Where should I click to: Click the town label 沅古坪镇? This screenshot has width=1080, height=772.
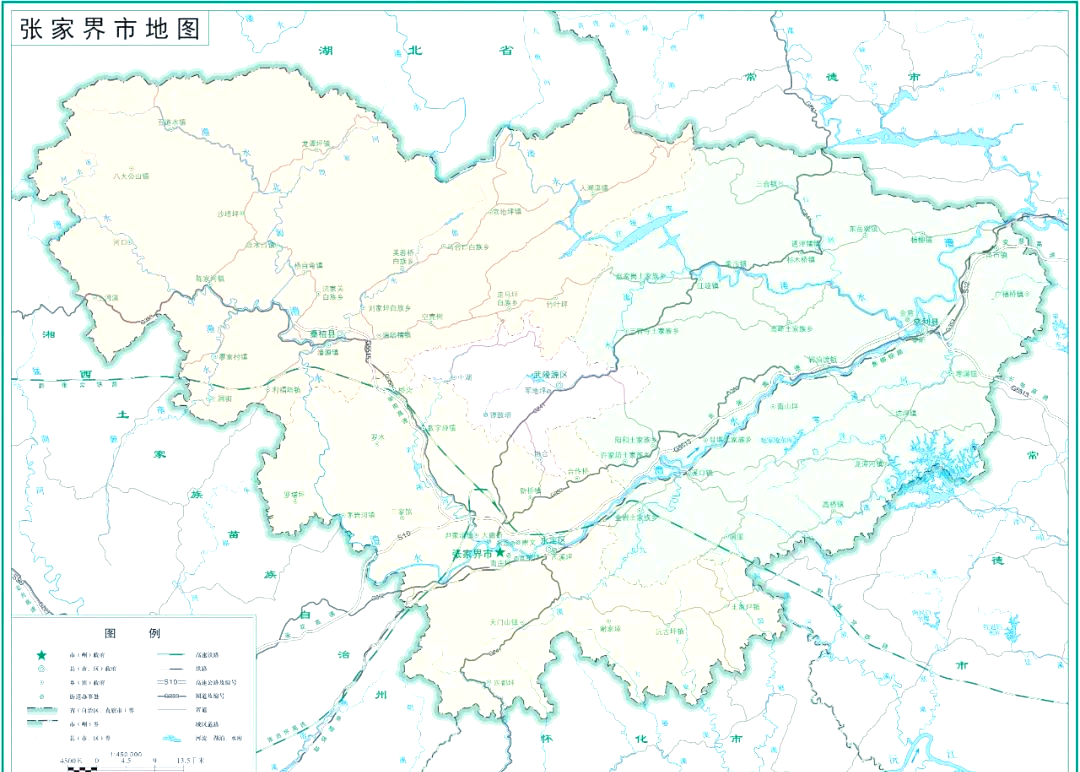click(669, 631)
